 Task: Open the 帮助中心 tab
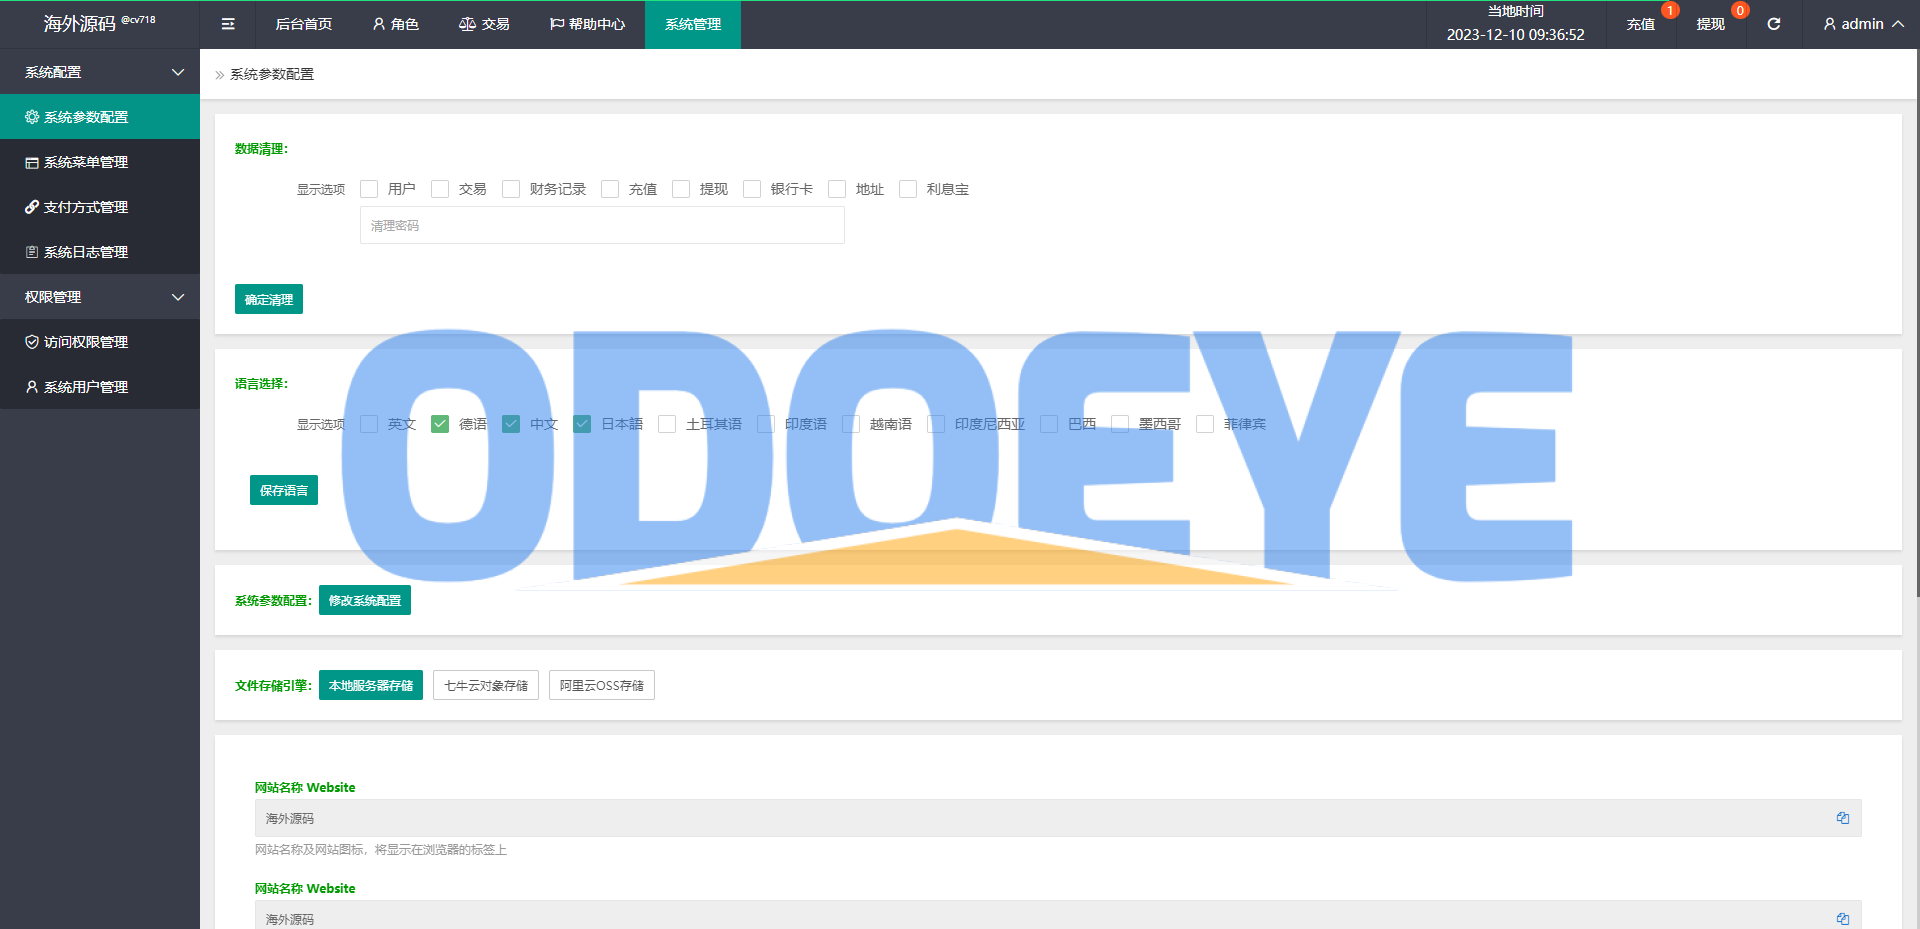pos(587,24)
